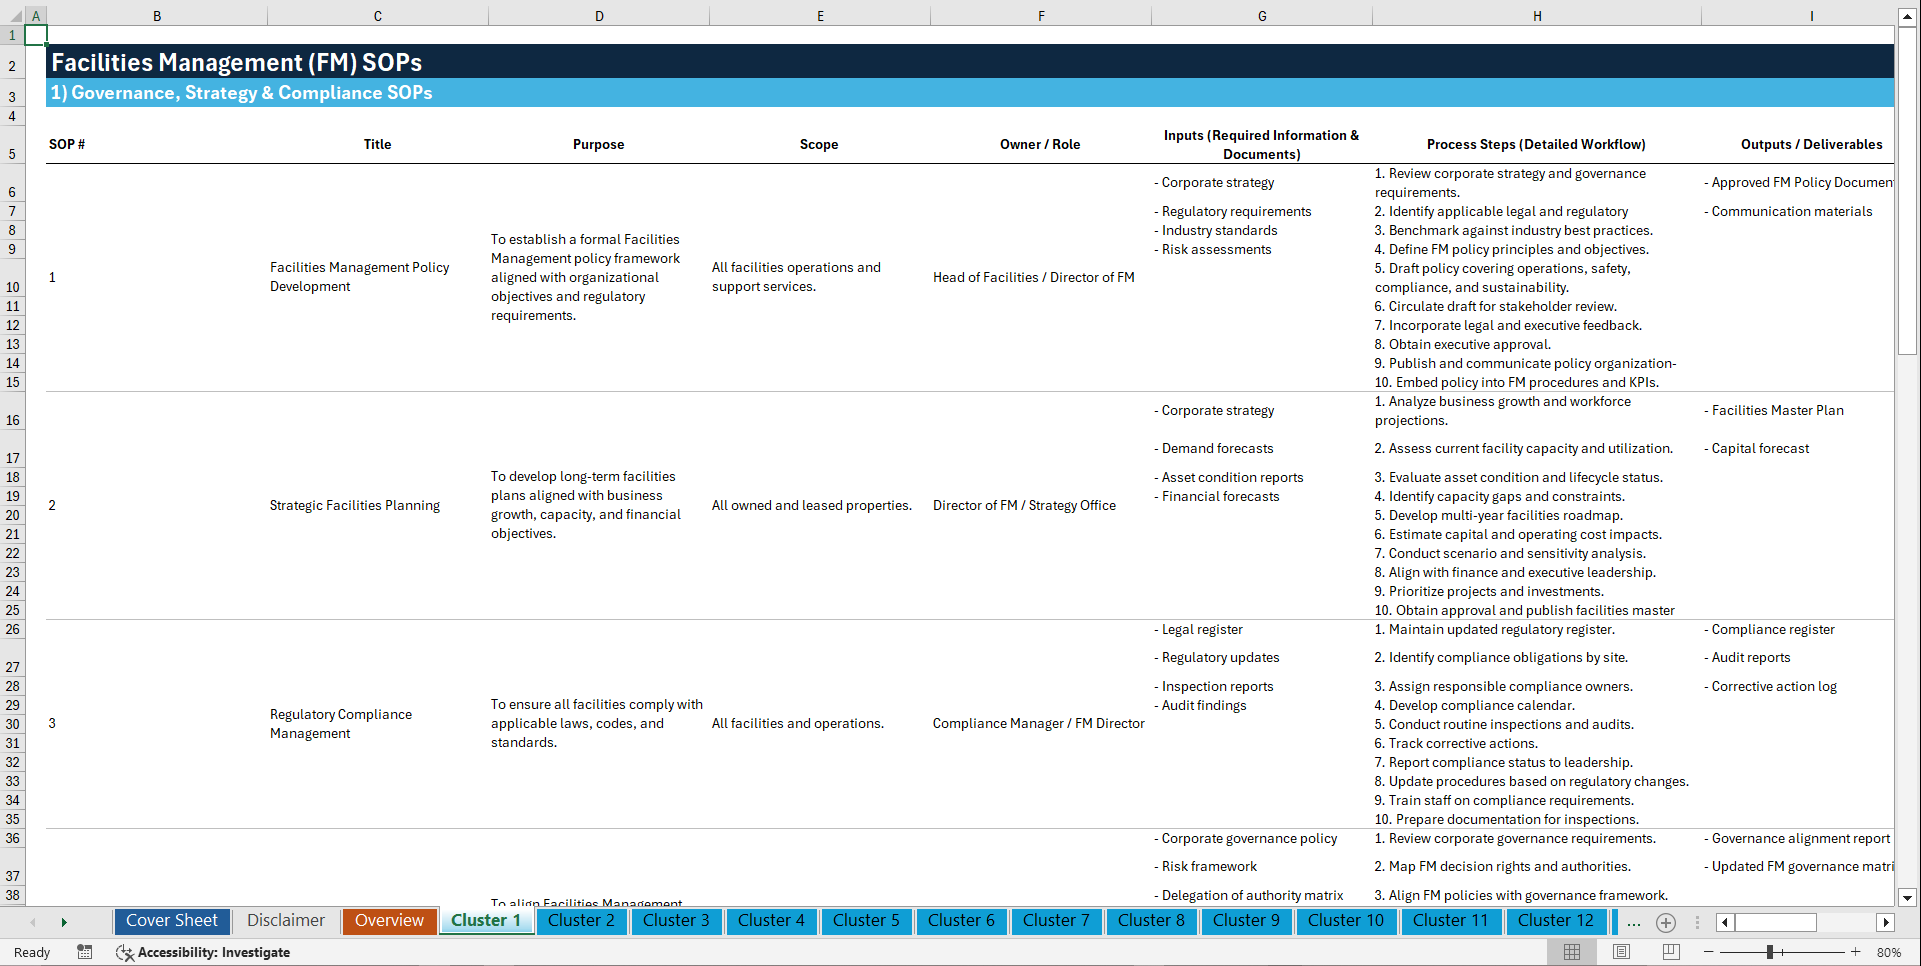
Task: Open the Cluster 12 sheet tab
Action: coord(1556,921)
